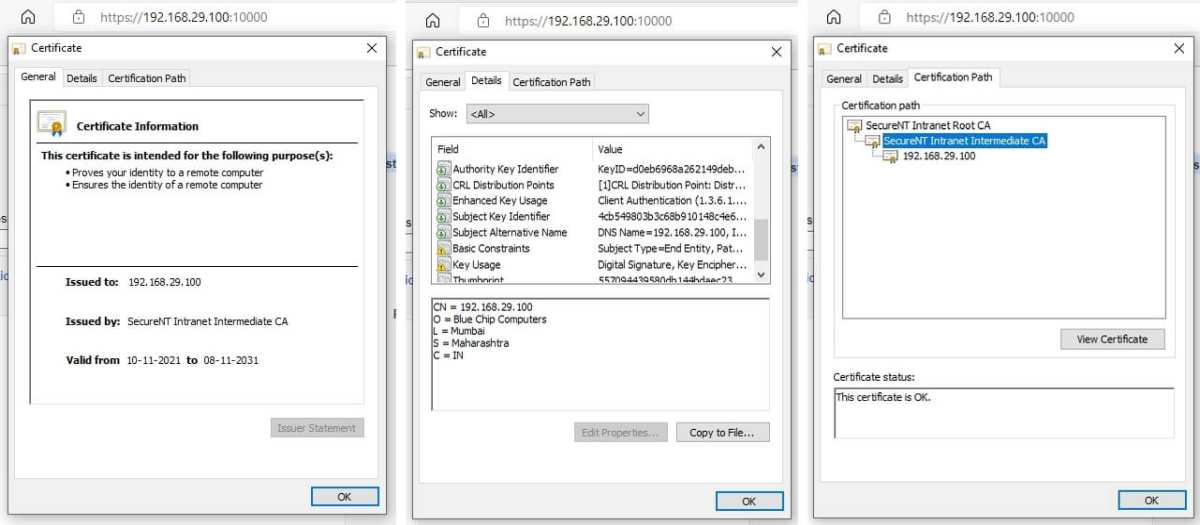The height and width of the screenshot is (525, 1200).
Task: Select SecureNT Intranet Intermediate CA tree node
Action: [x=965, y=141]
